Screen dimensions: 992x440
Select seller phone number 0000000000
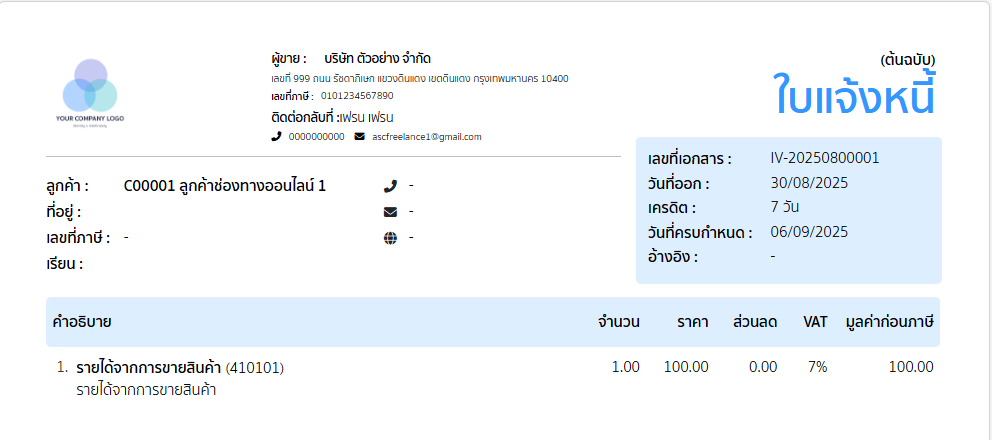click(316, 137)
